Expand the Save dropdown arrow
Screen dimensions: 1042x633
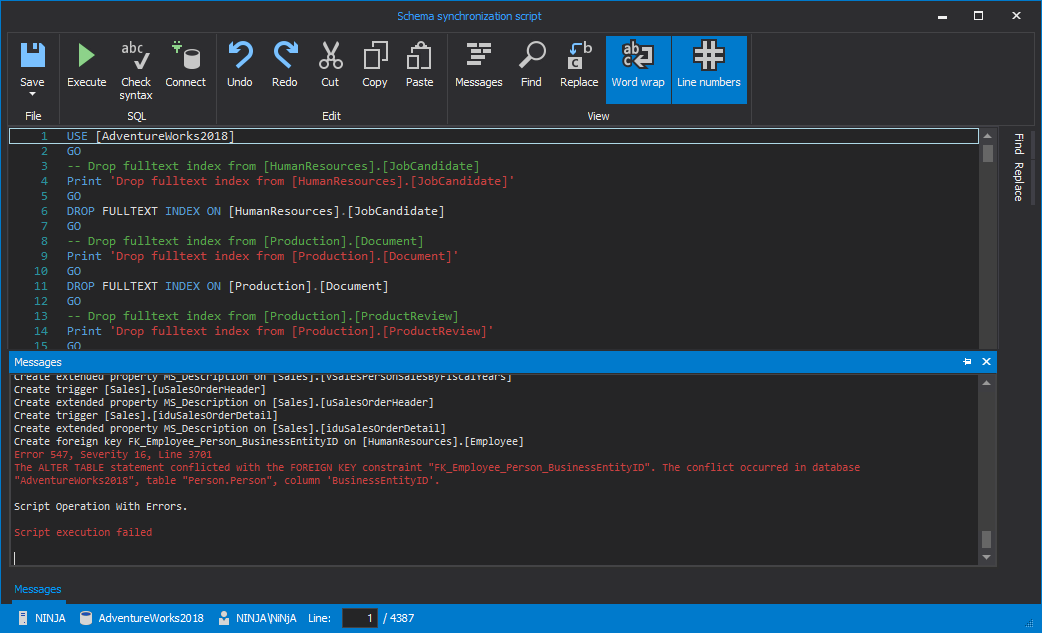click(x=32, y=95)
